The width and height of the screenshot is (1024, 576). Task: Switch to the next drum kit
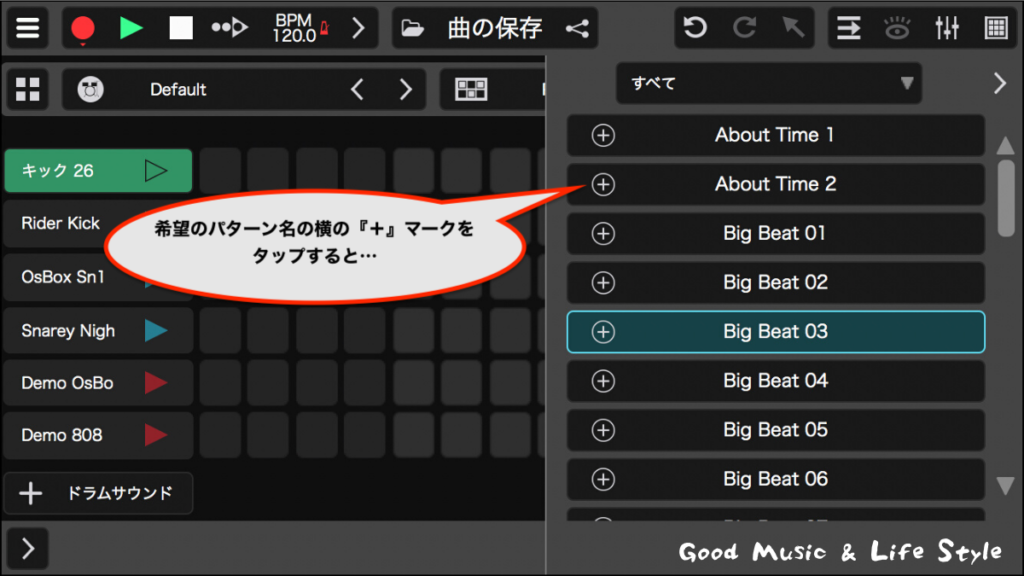406,89
